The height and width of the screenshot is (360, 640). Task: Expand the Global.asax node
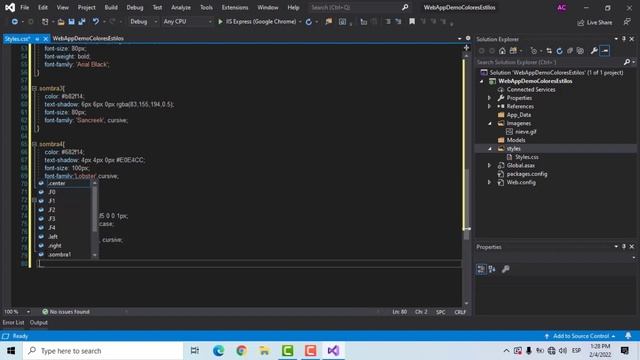(489, 165)
